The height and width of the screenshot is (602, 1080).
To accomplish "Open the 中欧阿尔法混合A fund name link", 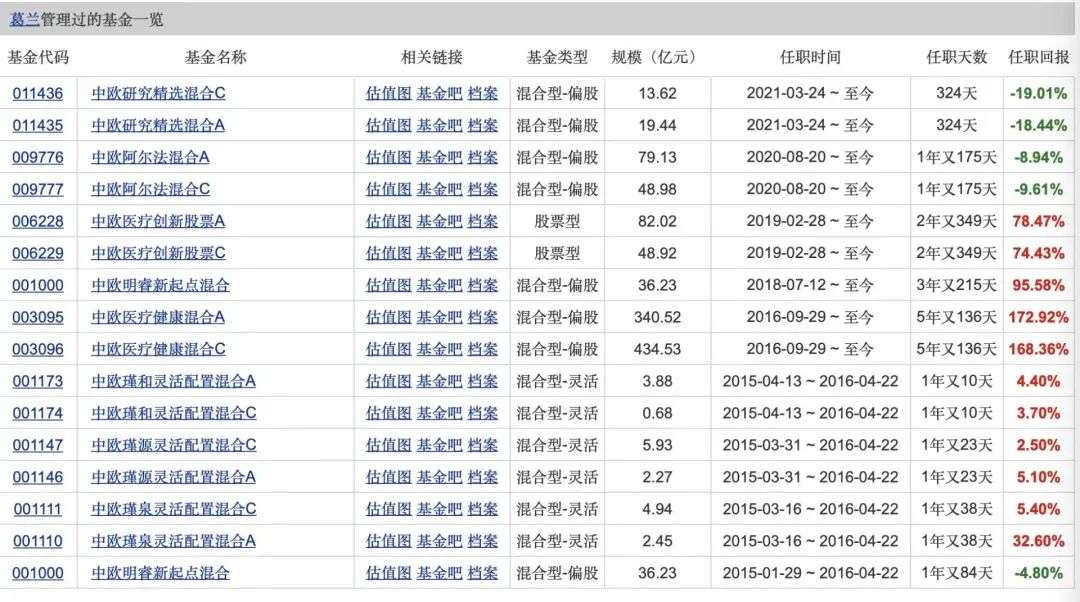I will [150, 158].
